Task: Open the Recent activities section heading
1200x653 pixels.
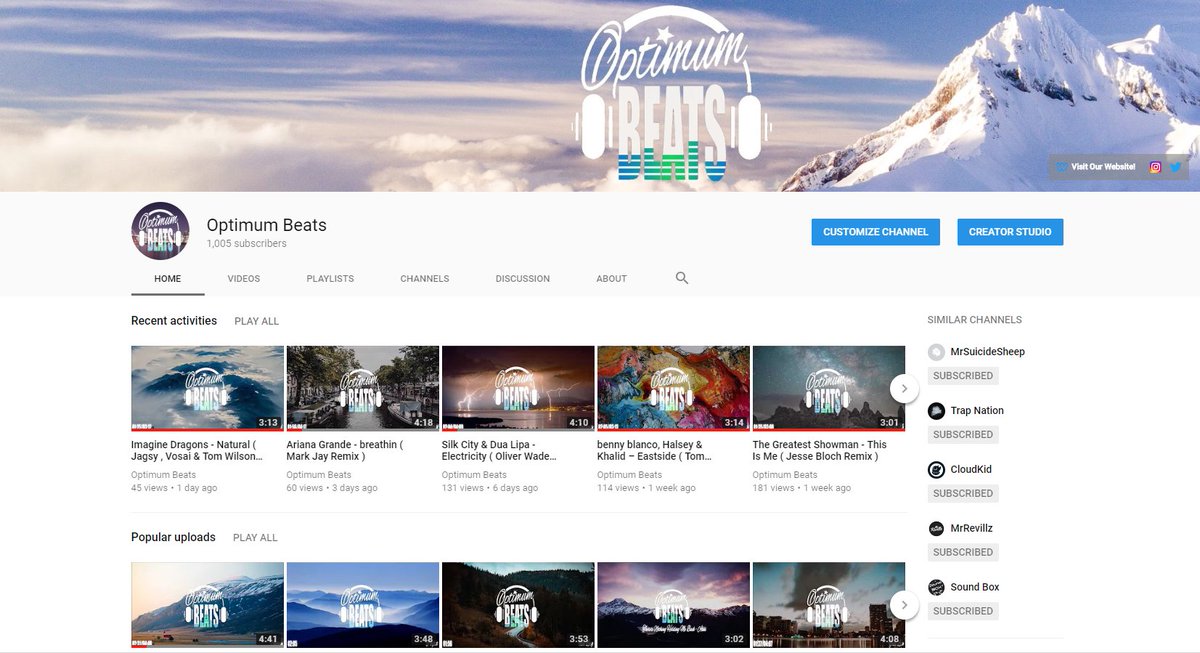Action: point(174,321)
